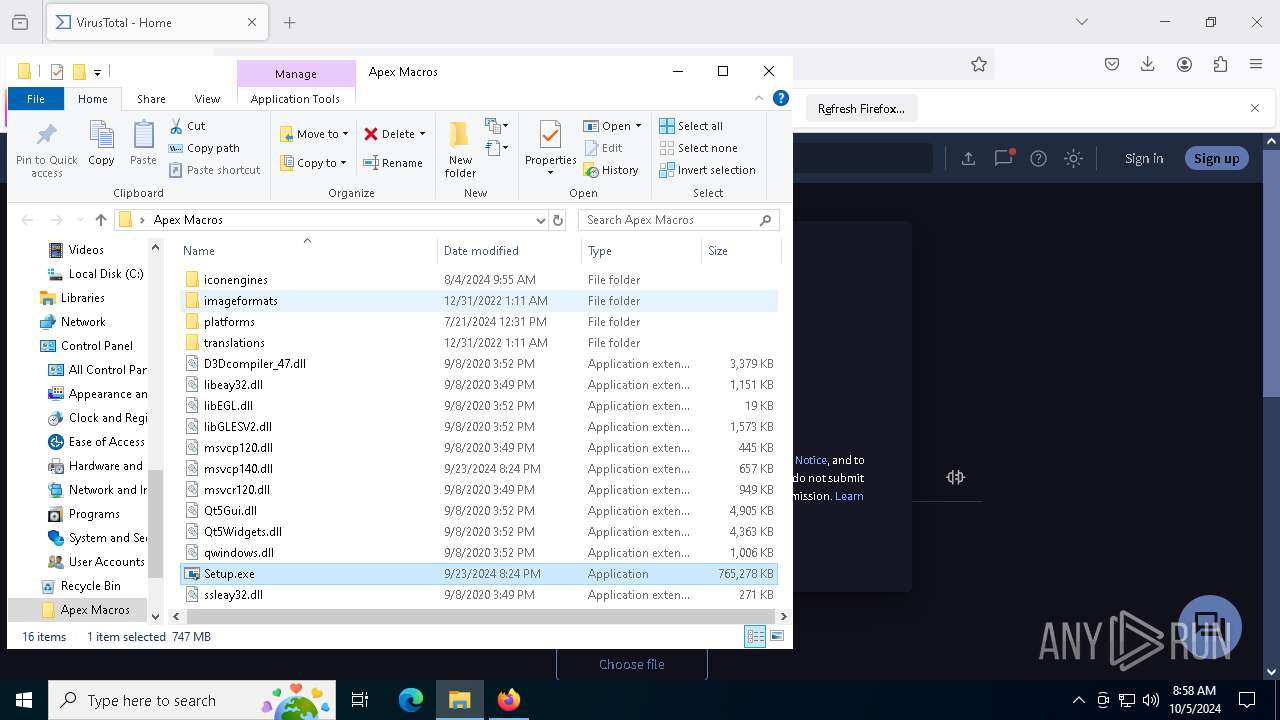The width and height of the screenshot is (1280, 720).
Task: Open VirusTotal help question icon
Action: click(x=1038, y=158)
